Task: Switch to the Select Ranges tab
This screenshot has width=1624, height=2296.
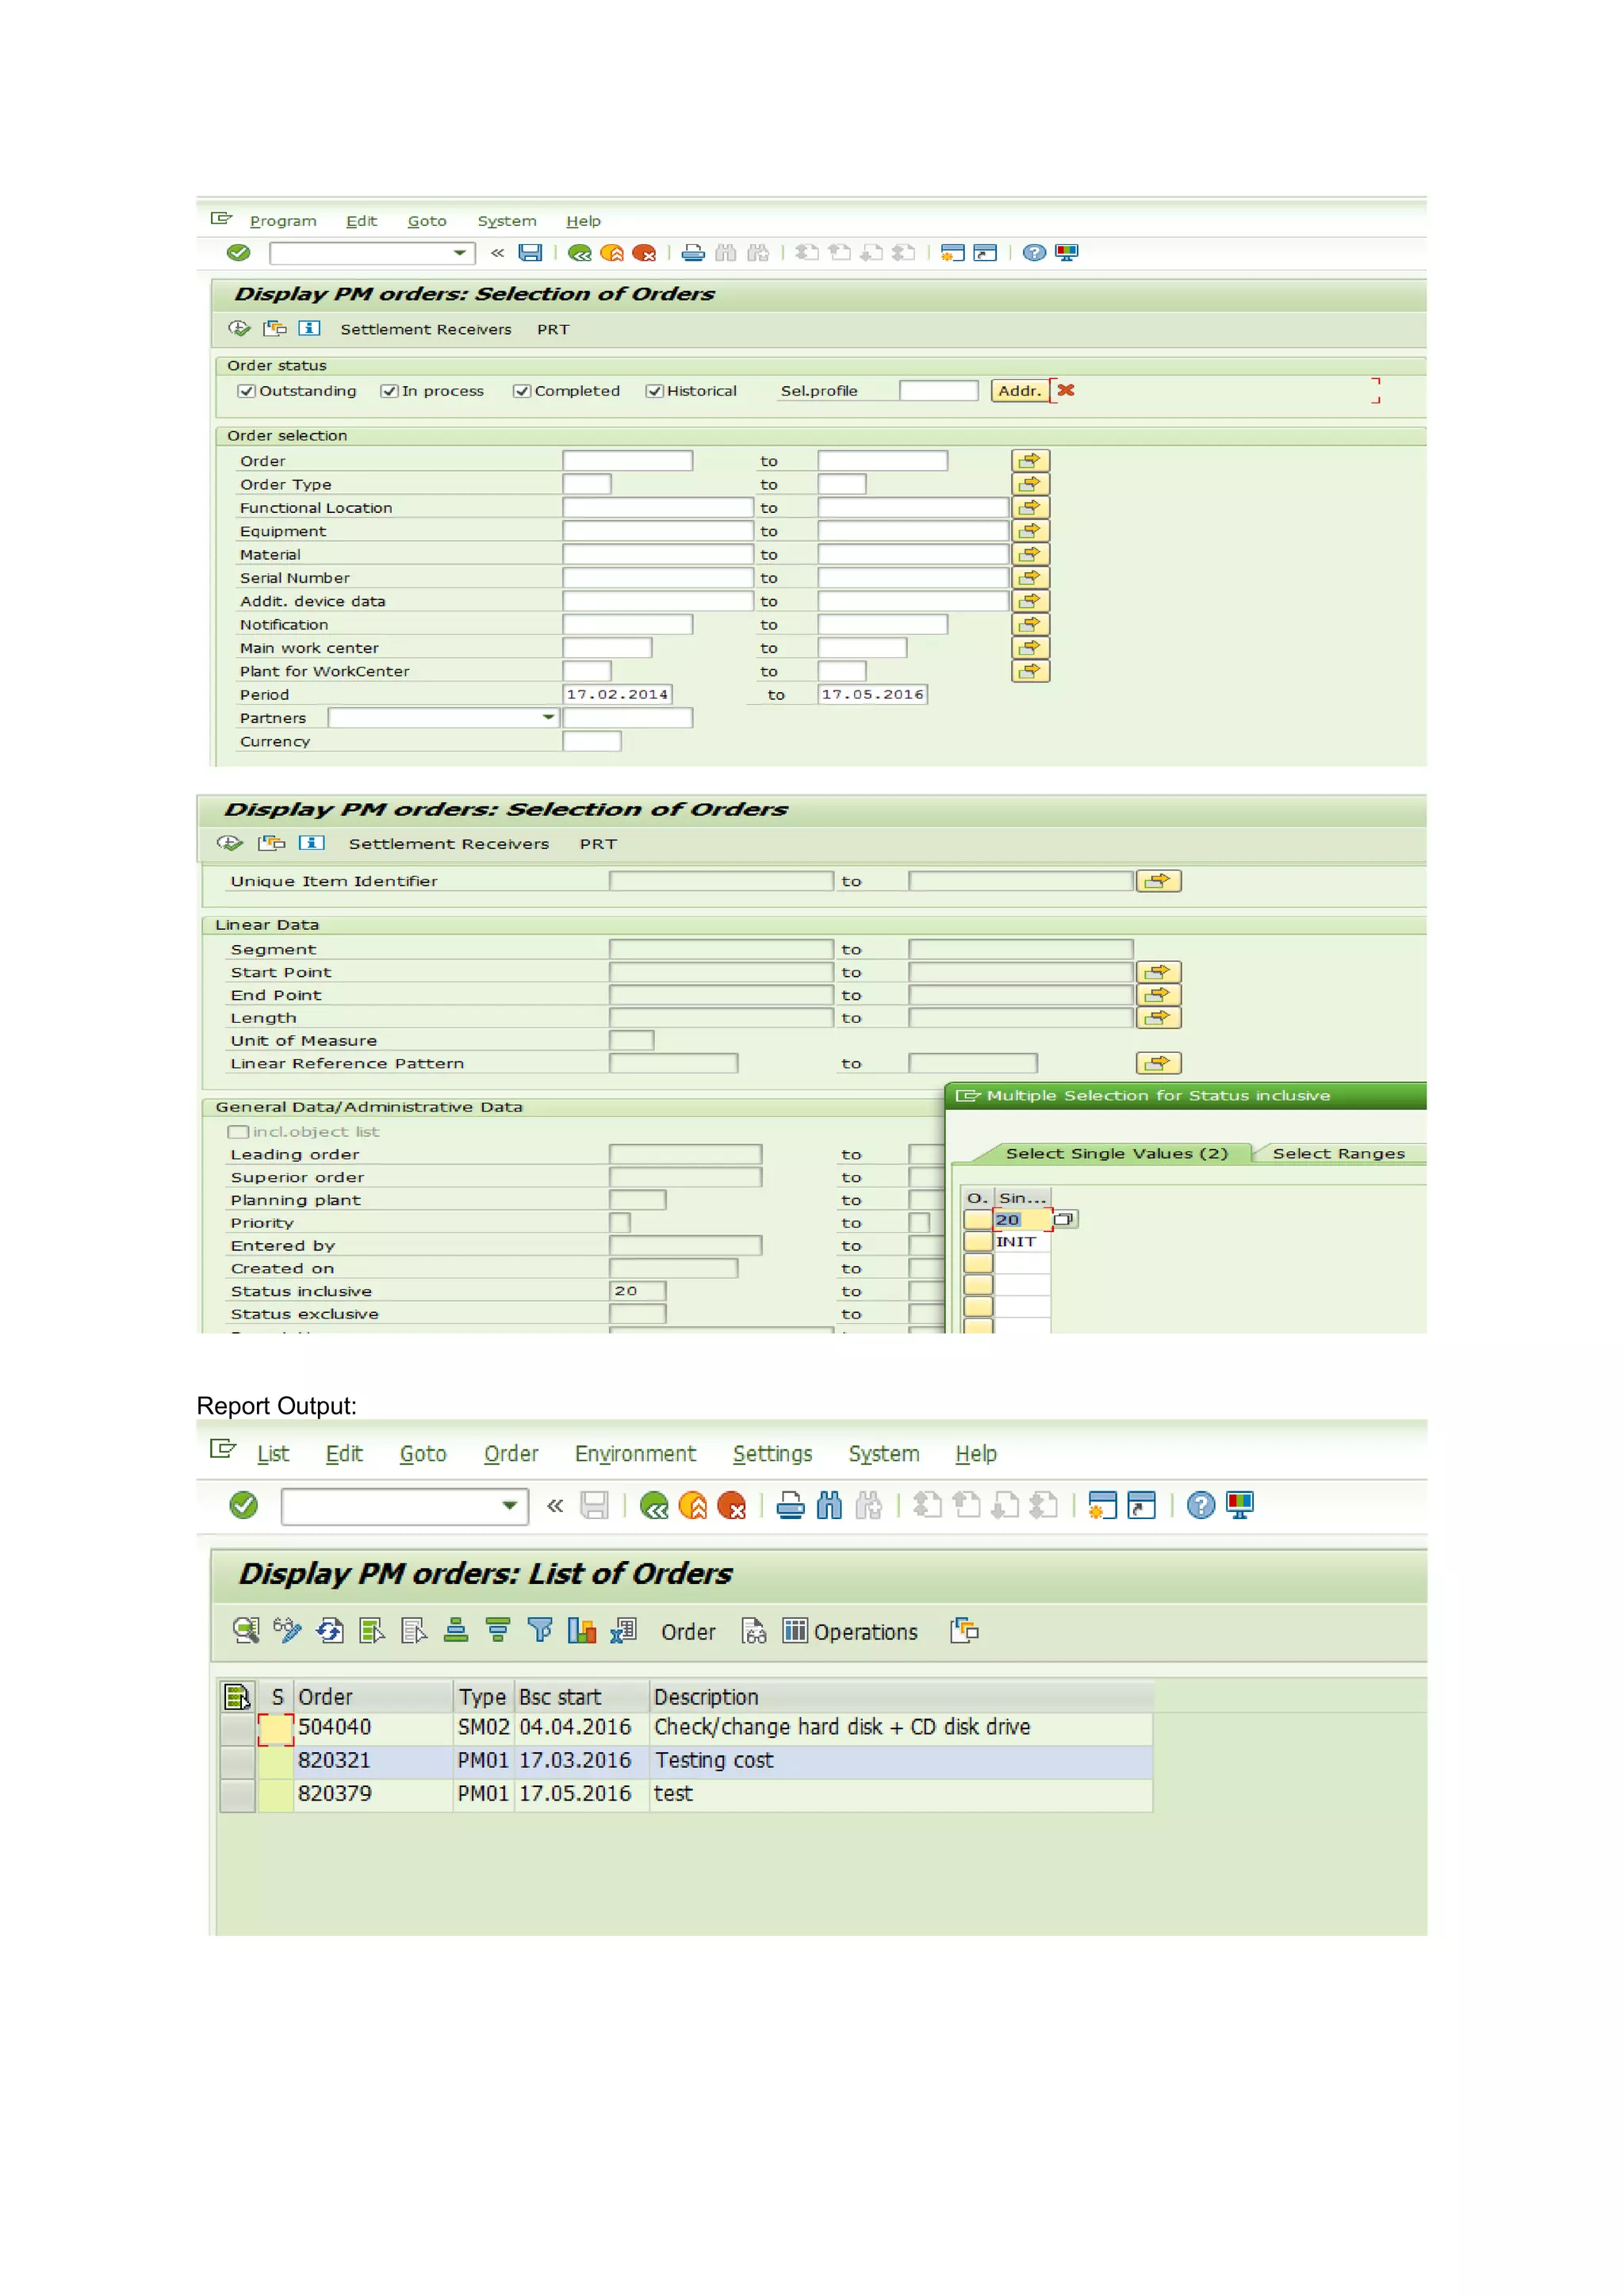Action: (1338, 1153)
